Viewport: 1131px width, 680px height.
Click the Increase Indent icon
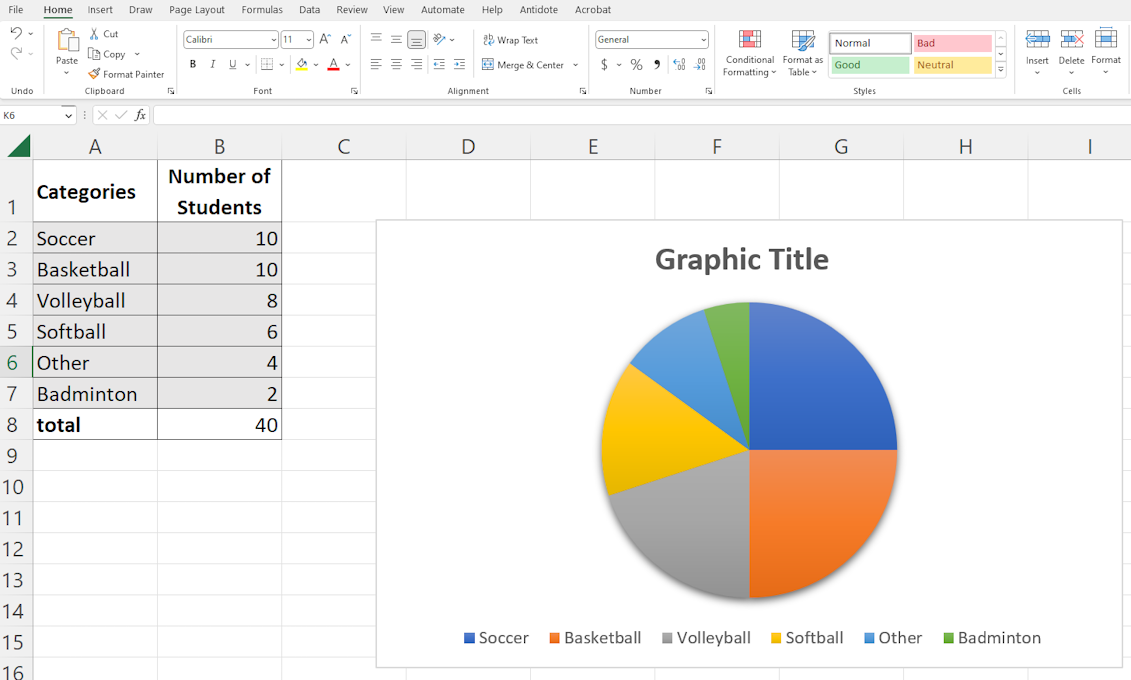click(x=459, y=65)
